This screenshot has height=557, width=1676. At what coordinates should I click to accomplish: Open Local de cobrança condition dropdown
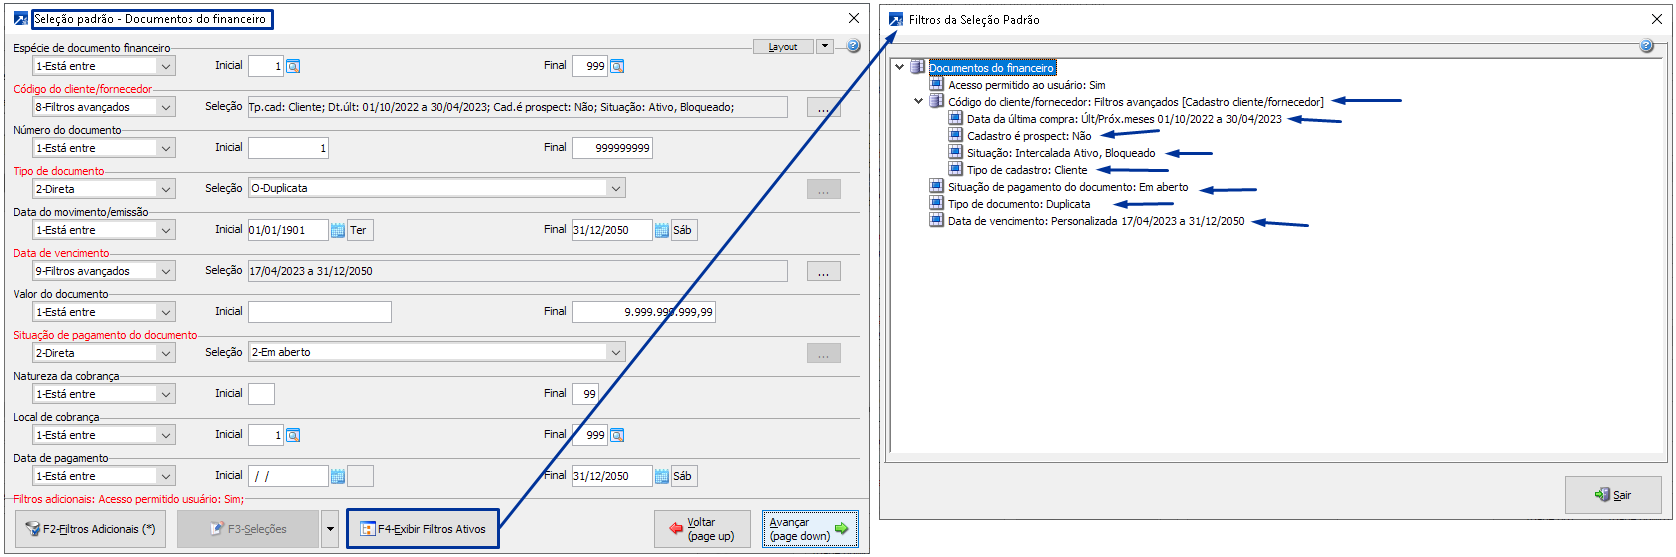tap(166, 435)
